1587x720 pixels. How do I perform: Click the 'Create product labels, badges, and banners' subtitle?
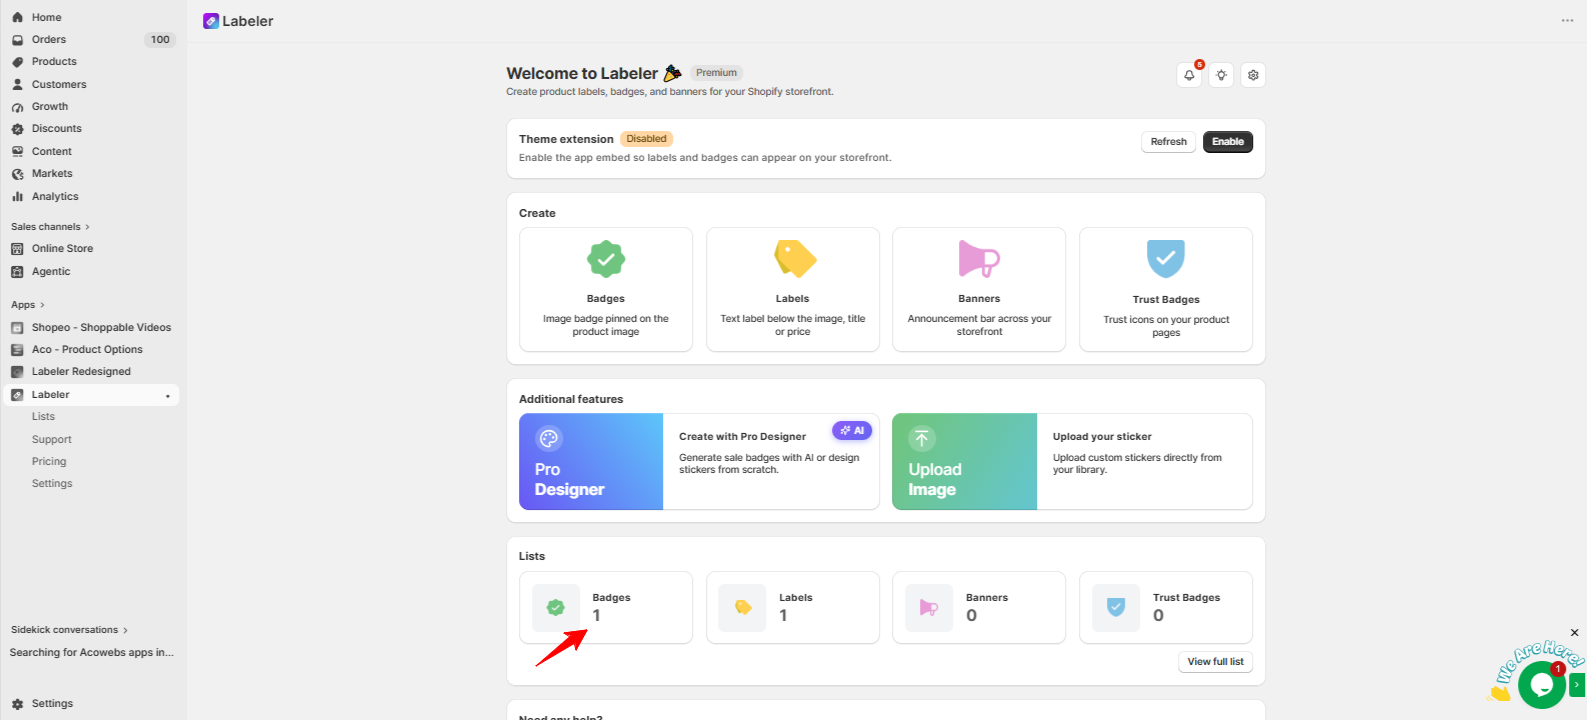click(670, 92)
